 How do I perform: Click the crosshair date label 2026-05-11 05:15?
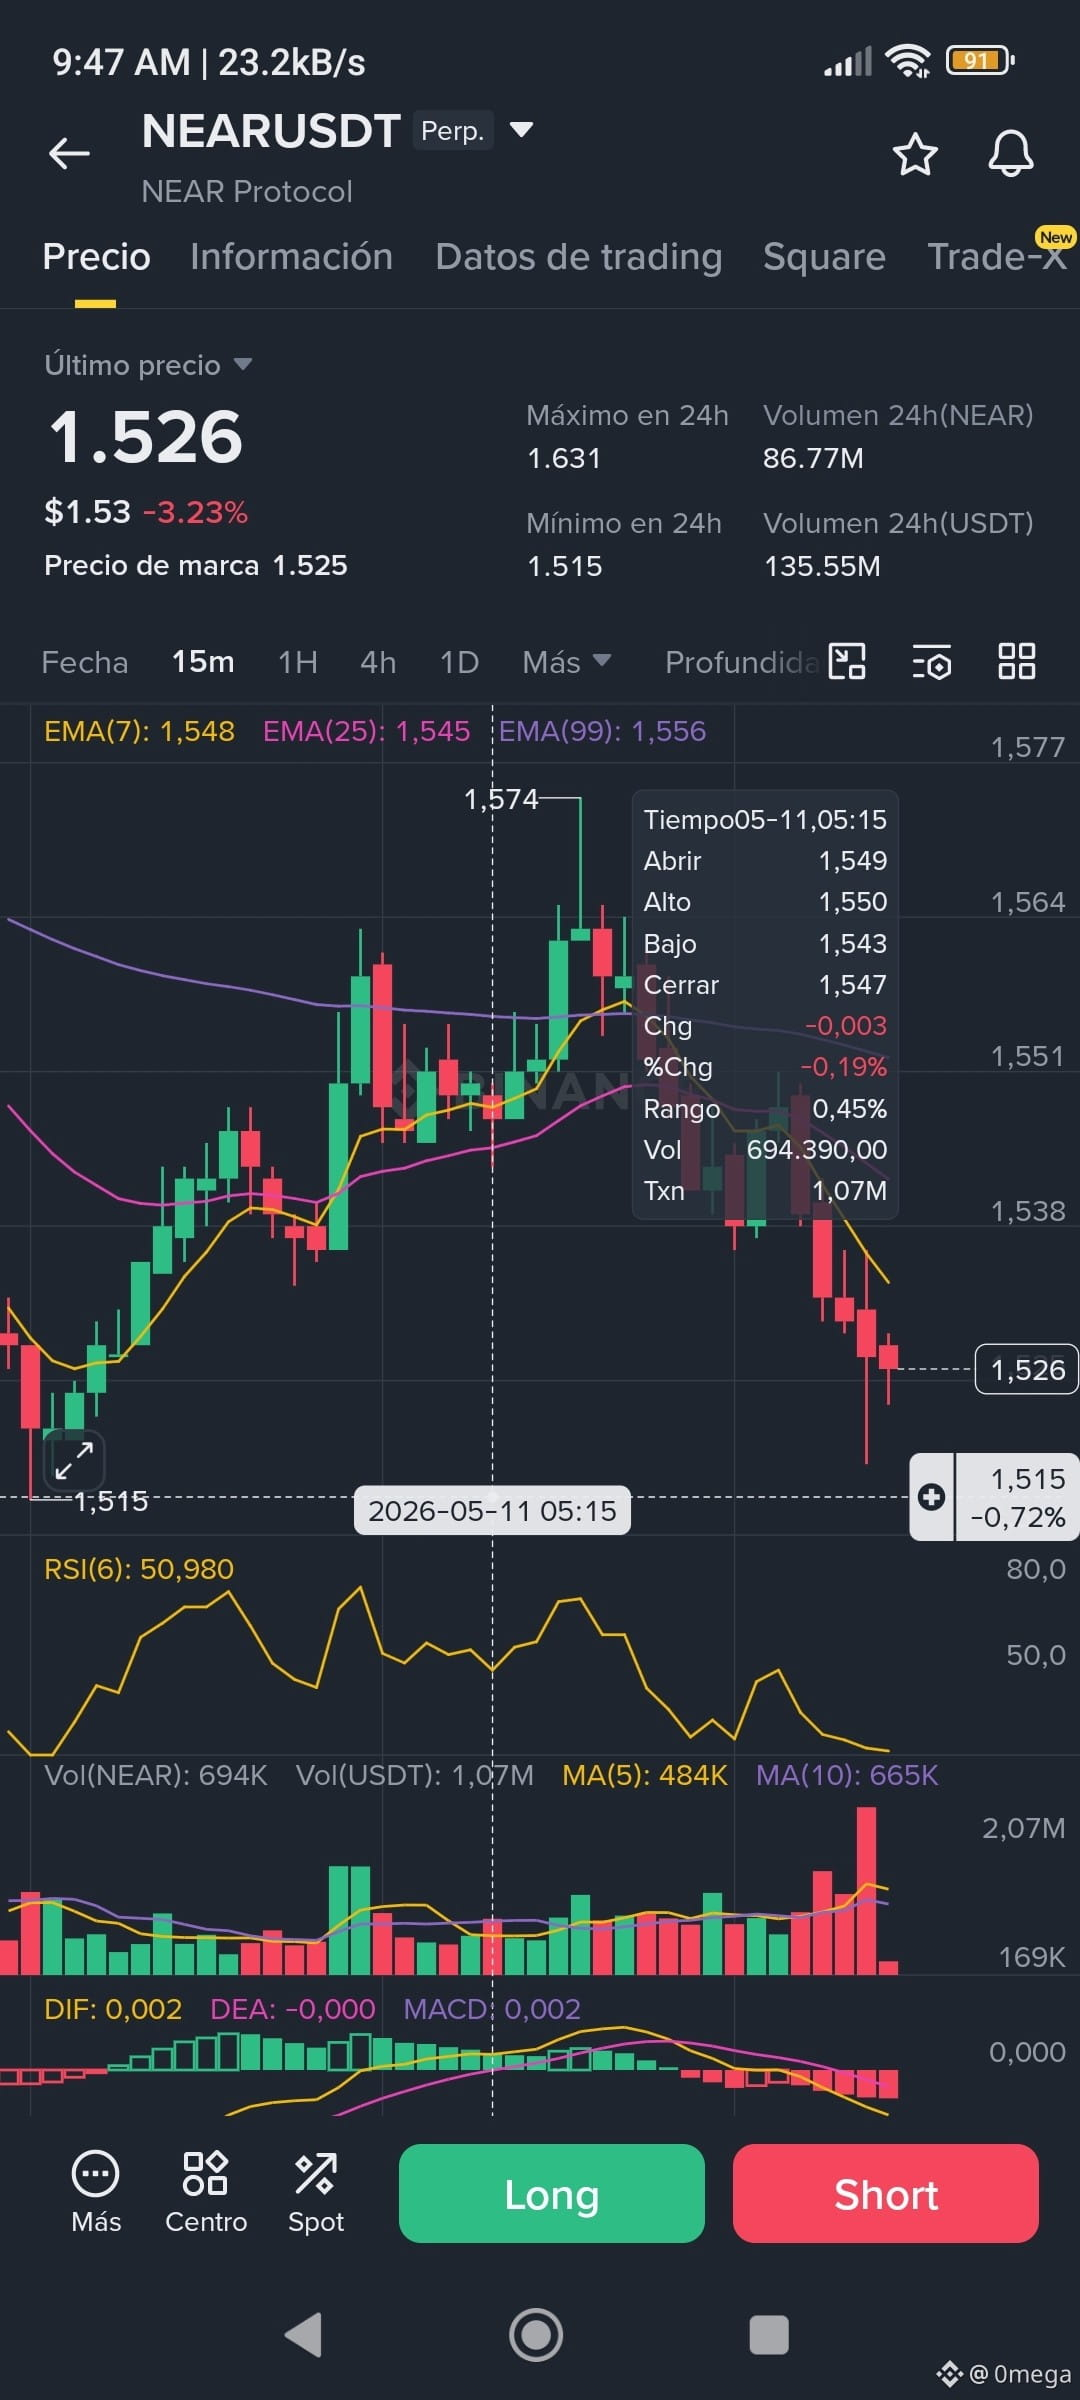pos(492,1510)
